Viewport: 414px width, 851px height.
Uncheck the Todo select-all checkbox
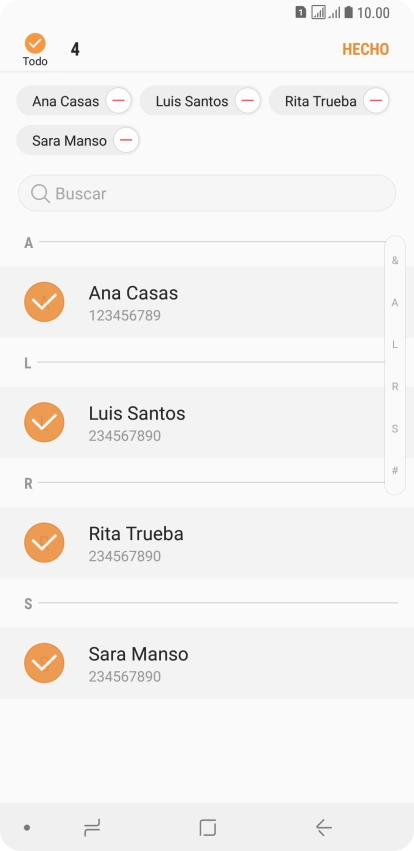tap(35, 43)
